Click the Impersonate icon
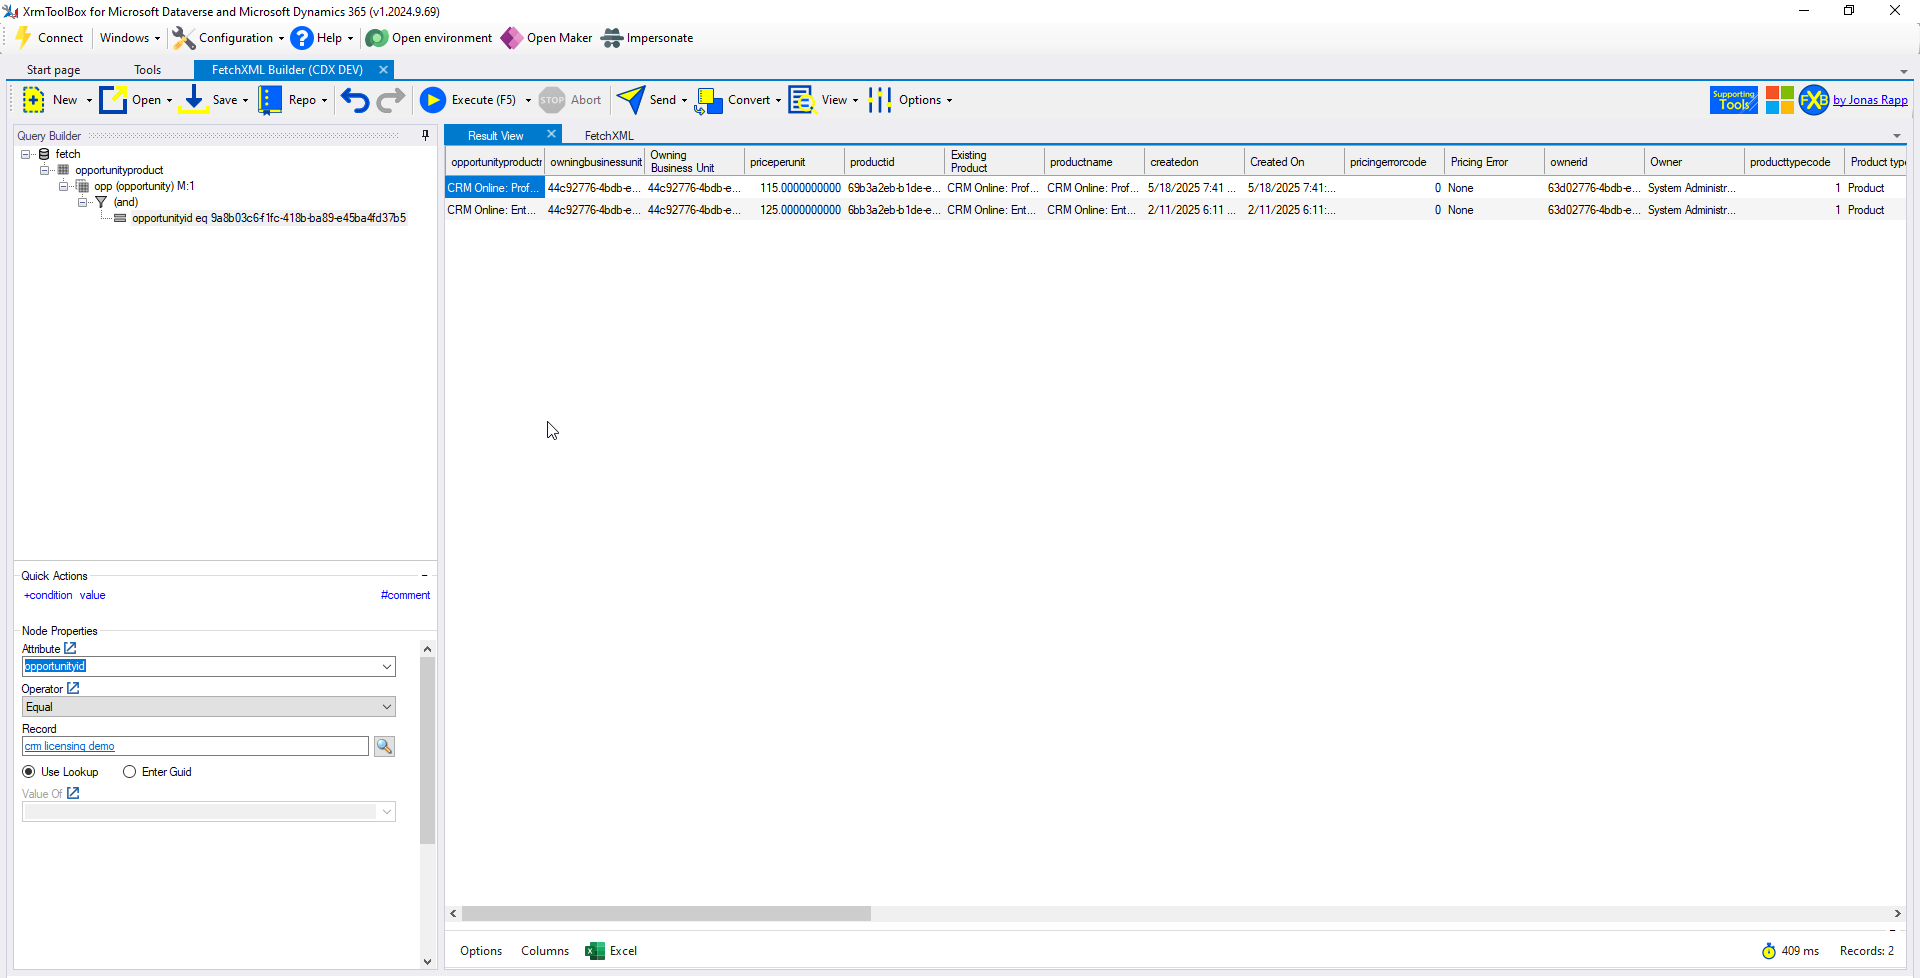 point(612,38)
